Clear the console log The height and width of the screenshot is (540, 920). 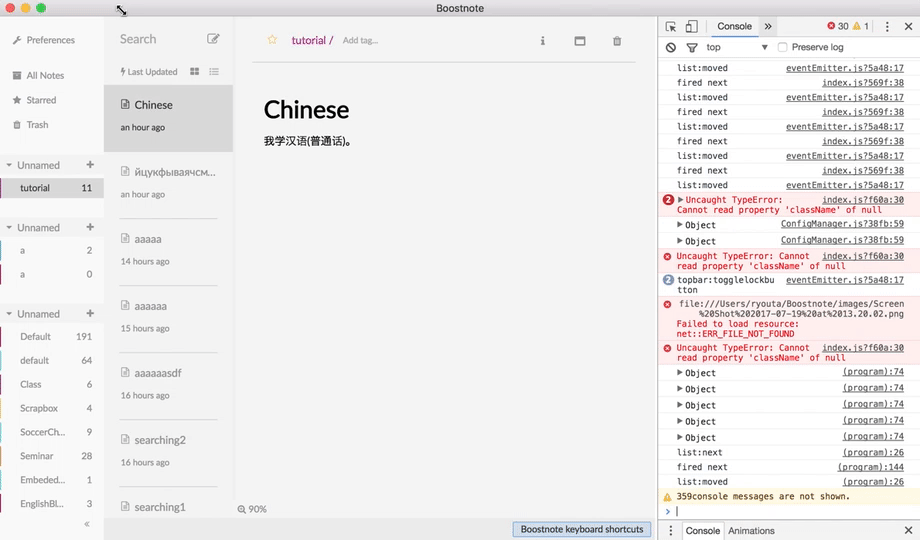(671, 48)
